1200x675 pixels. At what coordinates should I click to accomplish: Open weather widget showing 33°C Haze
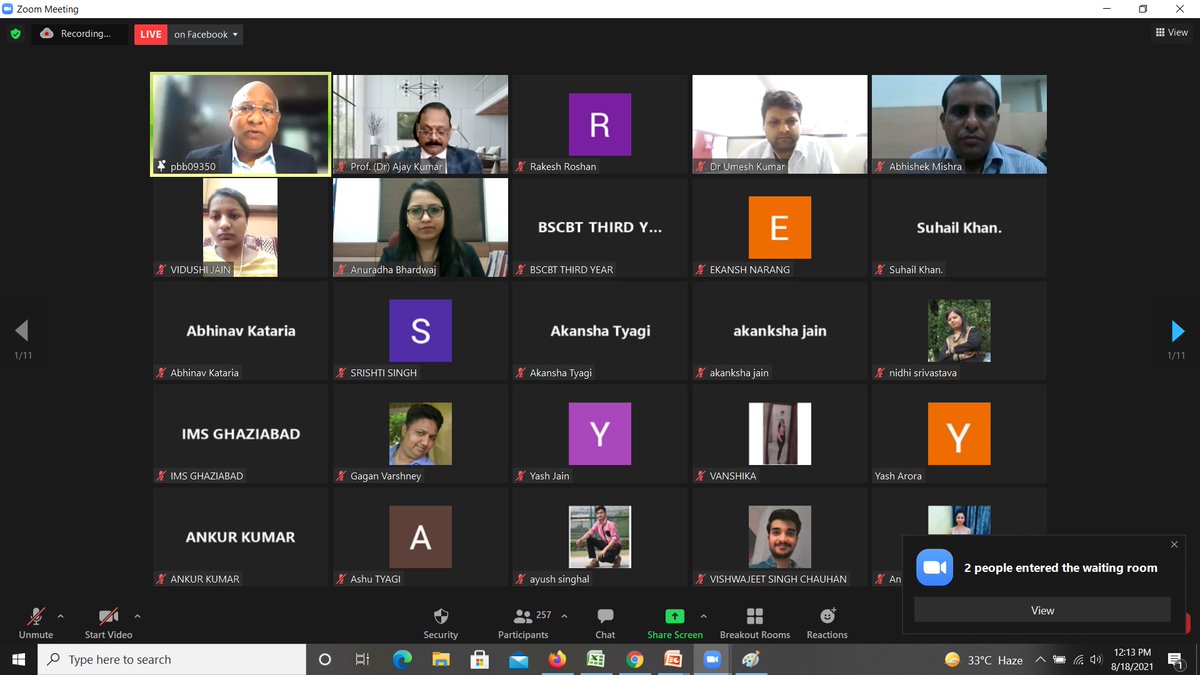(x=984, y=659)
